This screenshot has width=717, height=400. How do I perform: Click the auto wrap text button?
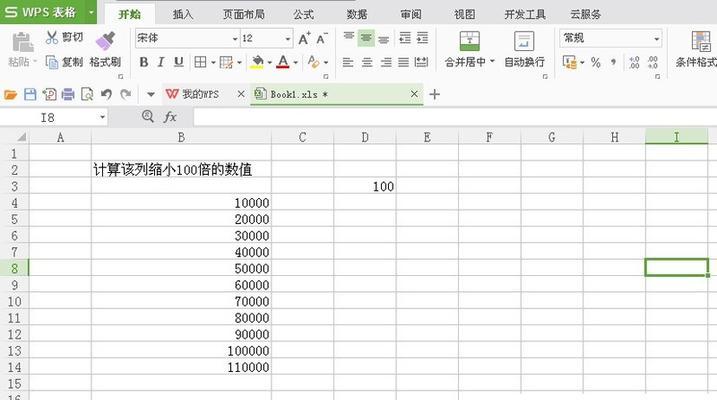pyautogui.click(x=524, y=50)
